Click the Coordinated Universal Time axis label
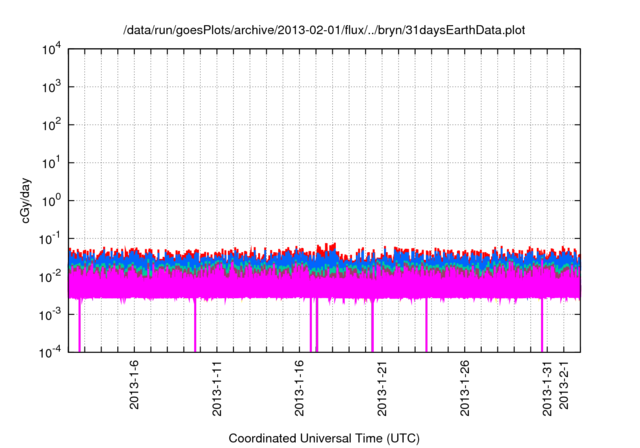 [323, 438]
